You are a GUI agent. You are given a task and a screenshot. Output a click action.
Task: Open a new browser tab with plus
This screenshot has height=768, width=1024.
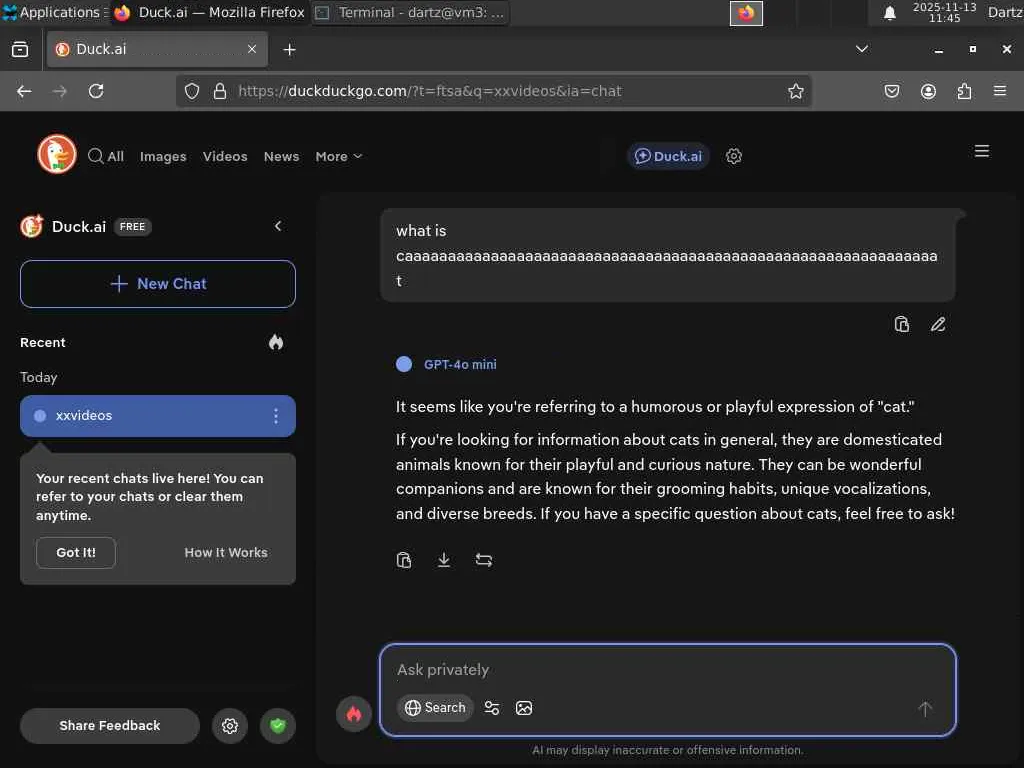[x=289, y=50]
